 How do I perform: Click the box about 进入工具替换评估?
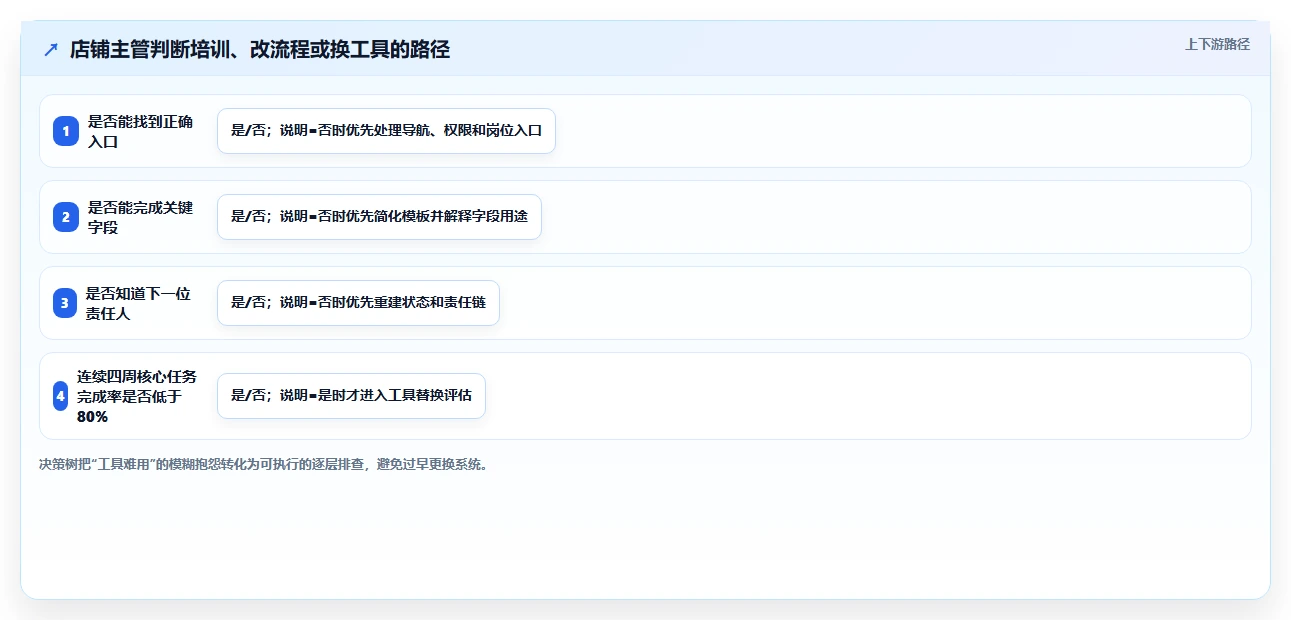click(x=351, y=396)
